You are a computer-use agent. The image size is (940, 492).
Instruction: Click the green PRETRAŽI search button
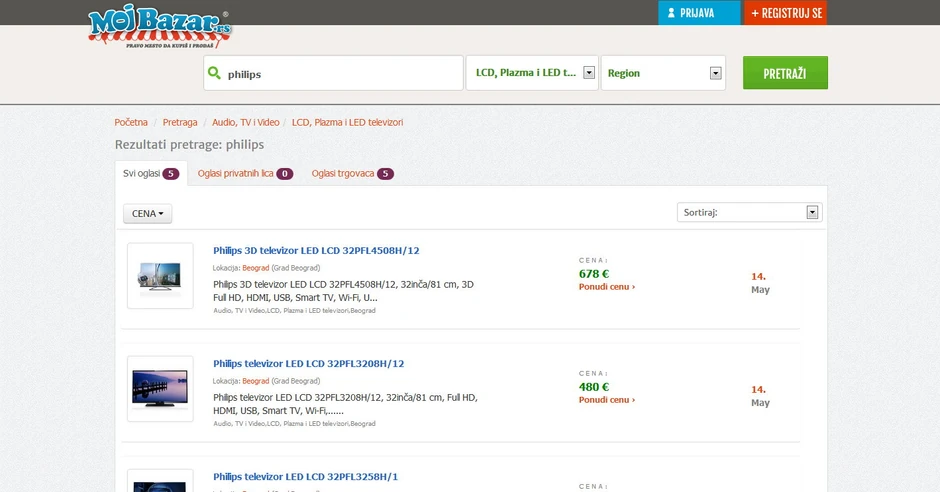(x=785, y=73)
